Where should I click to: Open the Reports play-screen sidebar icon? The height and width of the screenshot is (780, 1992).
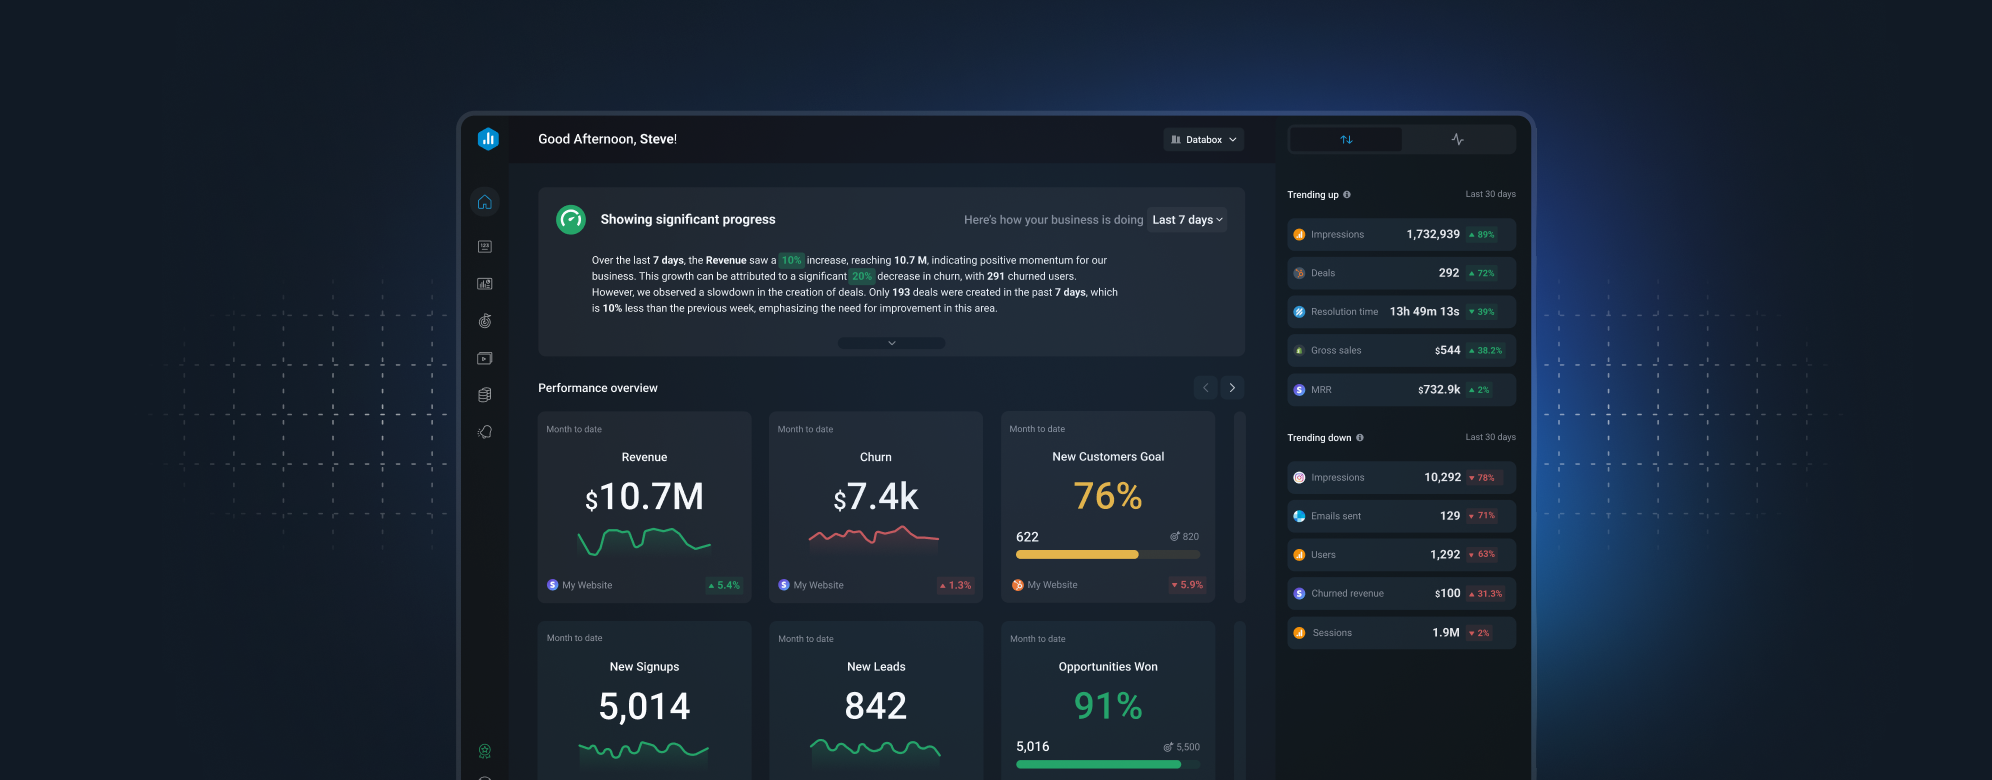tap(485, 358)
